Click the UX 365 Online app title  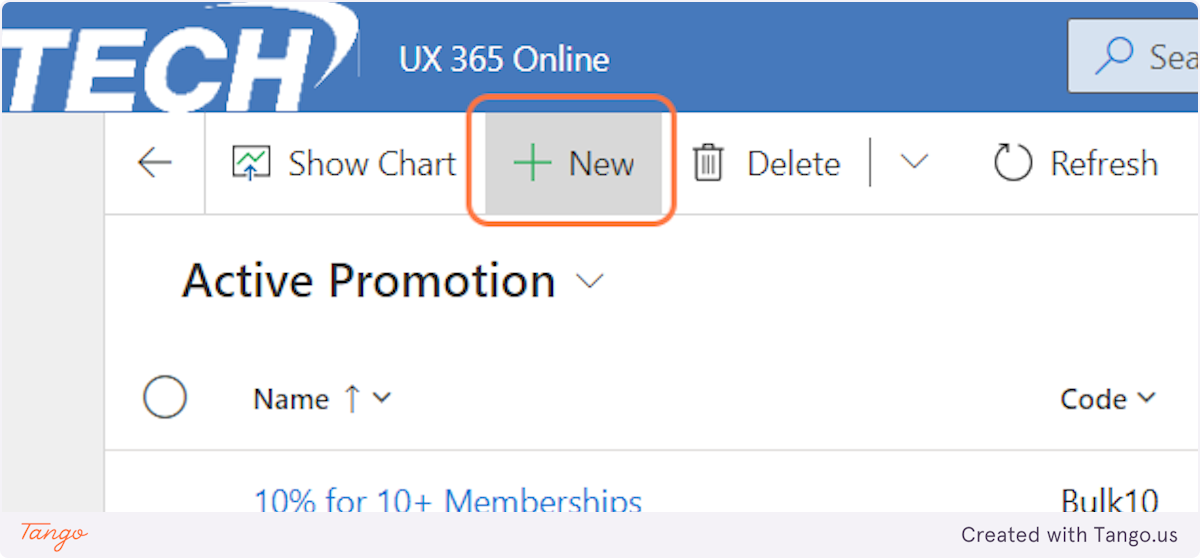point(504,59)
